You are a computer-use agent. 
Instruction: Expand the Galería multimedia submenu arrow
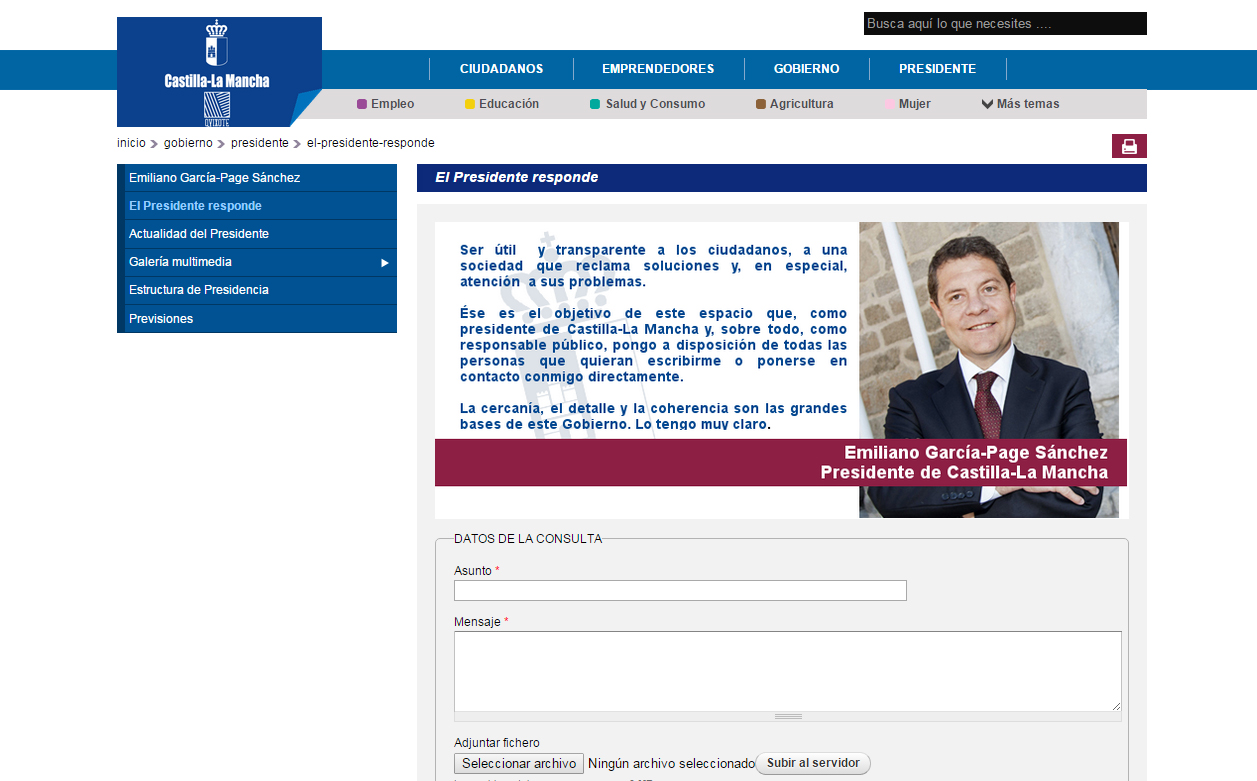point(385,262)
